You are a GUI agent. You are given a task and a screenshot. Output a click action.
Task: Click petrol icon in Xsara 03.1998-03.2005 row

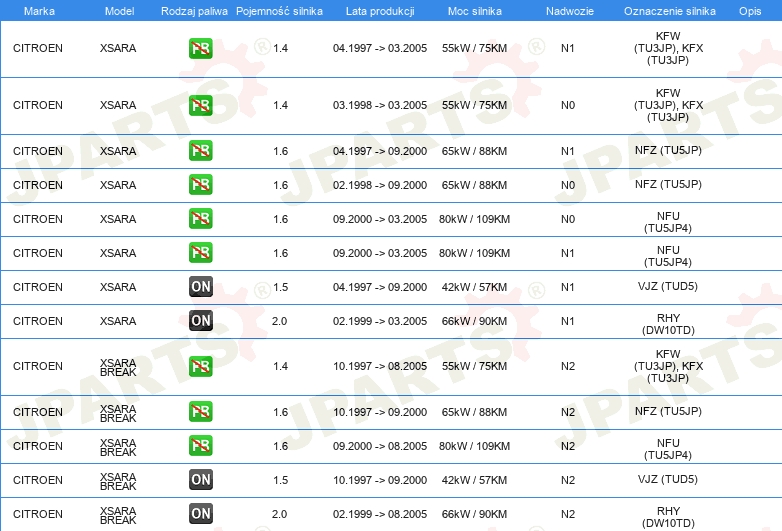[200, 105]
